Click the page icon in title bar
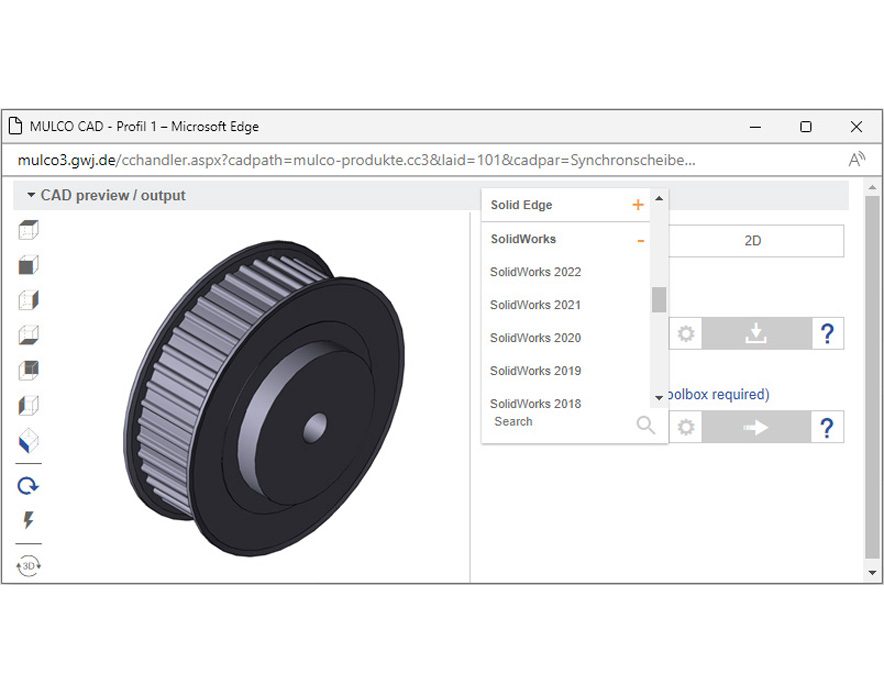 point(15,126)
